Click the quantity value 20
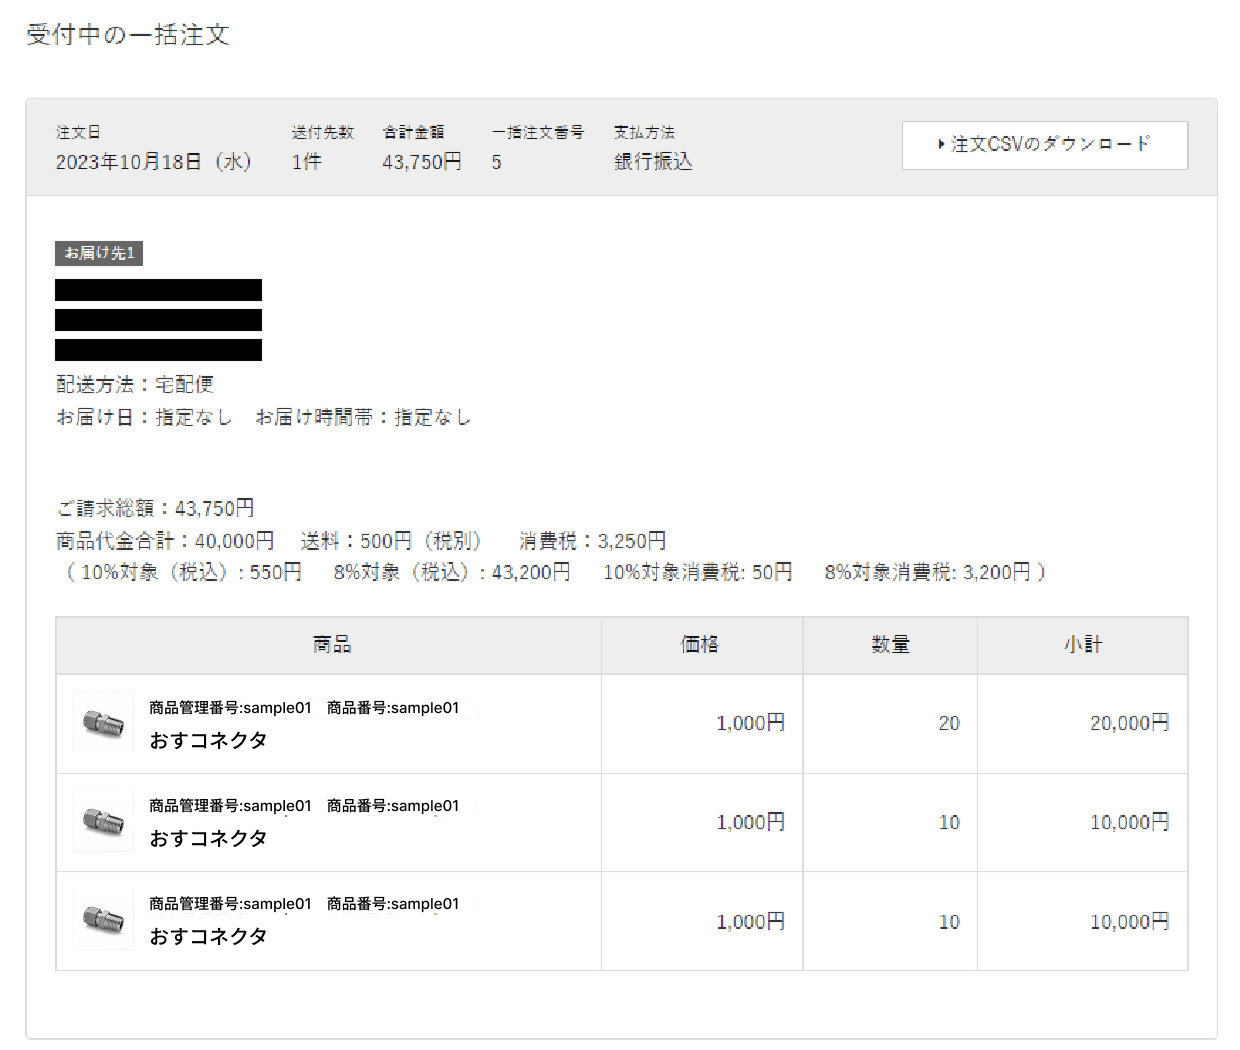 point(948,723)
